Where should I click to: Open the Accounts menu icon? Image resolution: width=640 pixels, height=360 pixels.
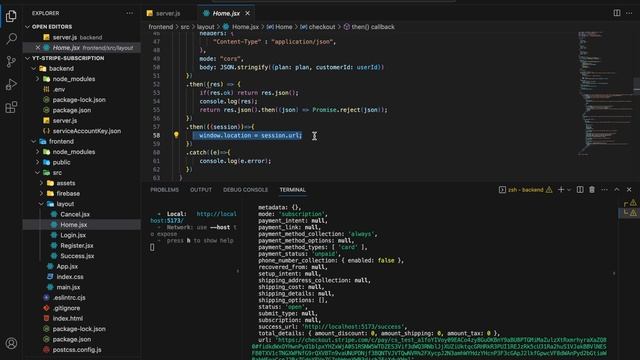pos(11,343)
